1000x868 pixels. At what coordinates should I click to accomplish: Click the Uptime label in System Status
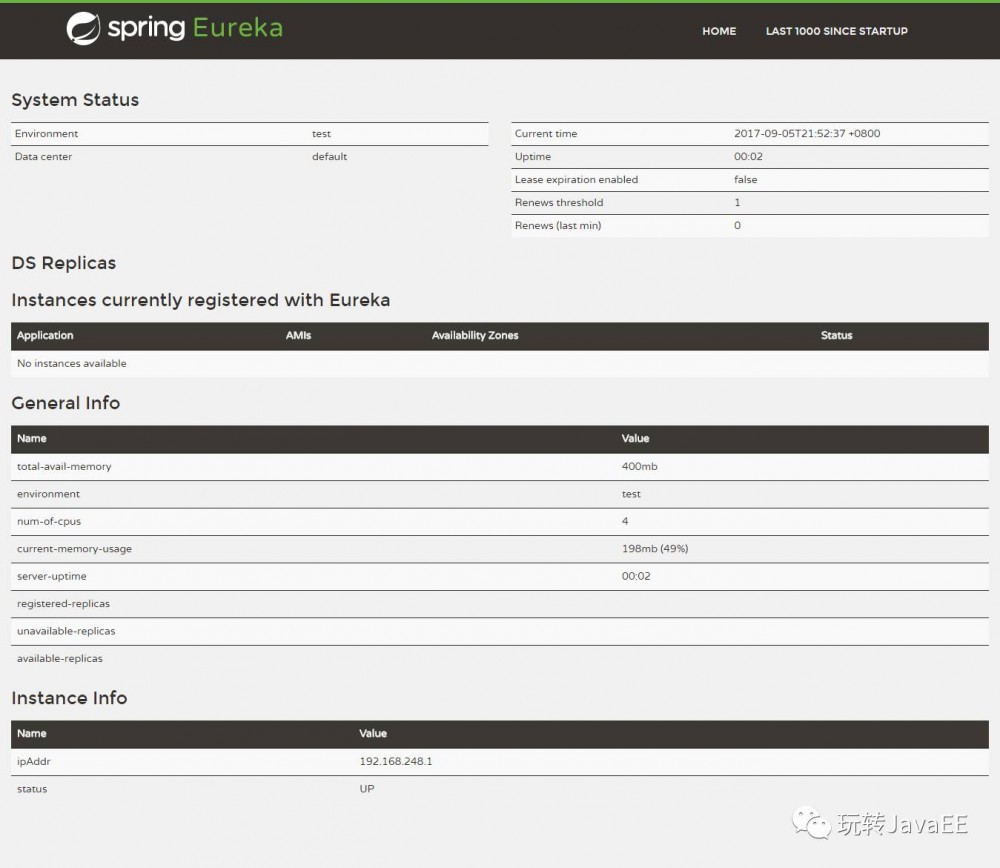point(533,157)
